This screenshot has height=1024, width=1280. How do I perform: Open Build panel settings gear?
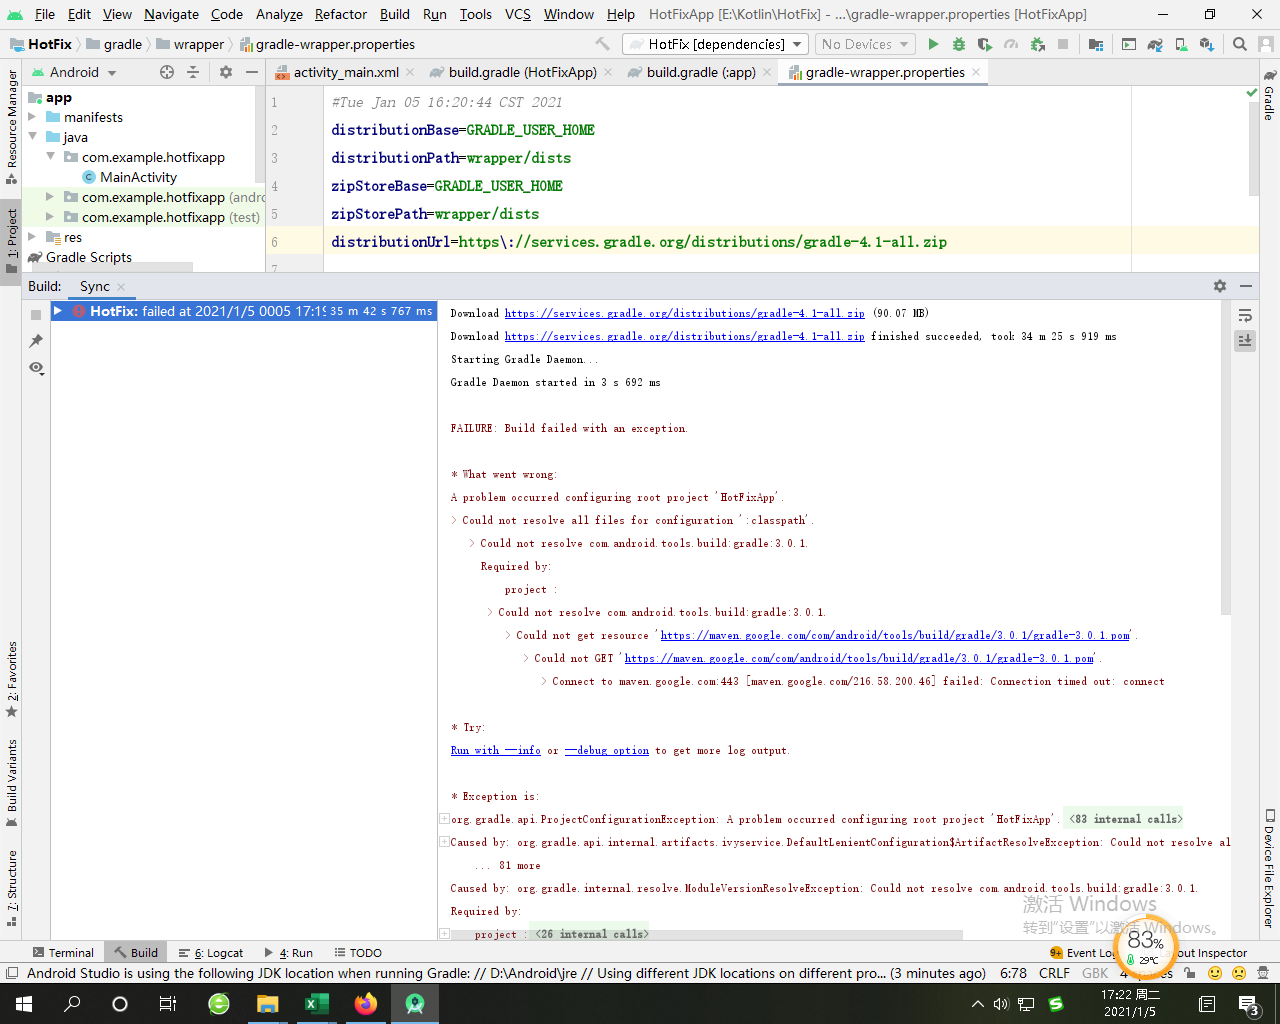click(x=1220, y=286)
